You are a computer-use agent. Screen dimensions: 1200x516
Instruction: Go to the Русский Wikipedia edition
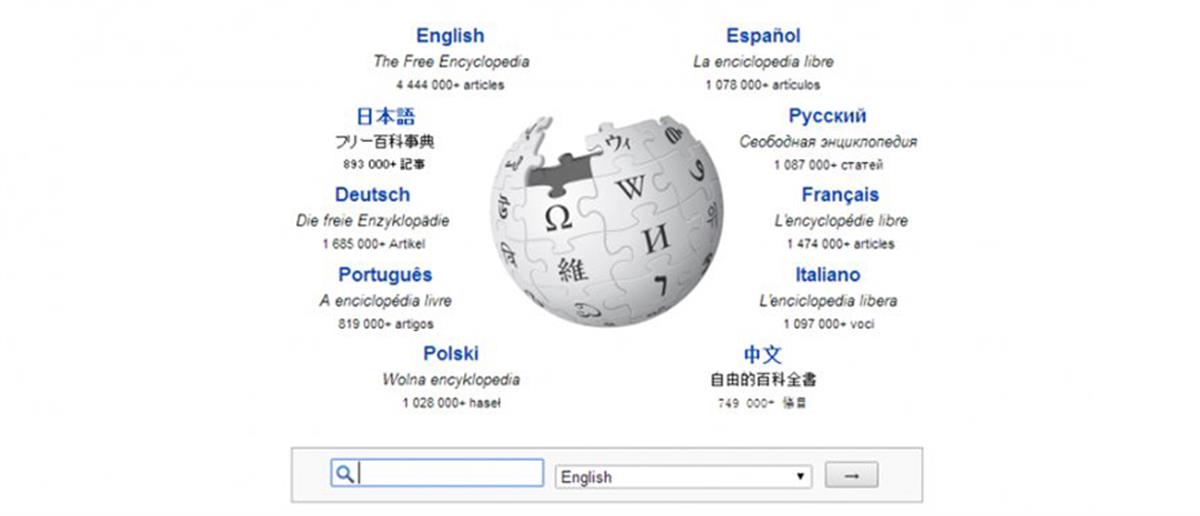[827, 116]
